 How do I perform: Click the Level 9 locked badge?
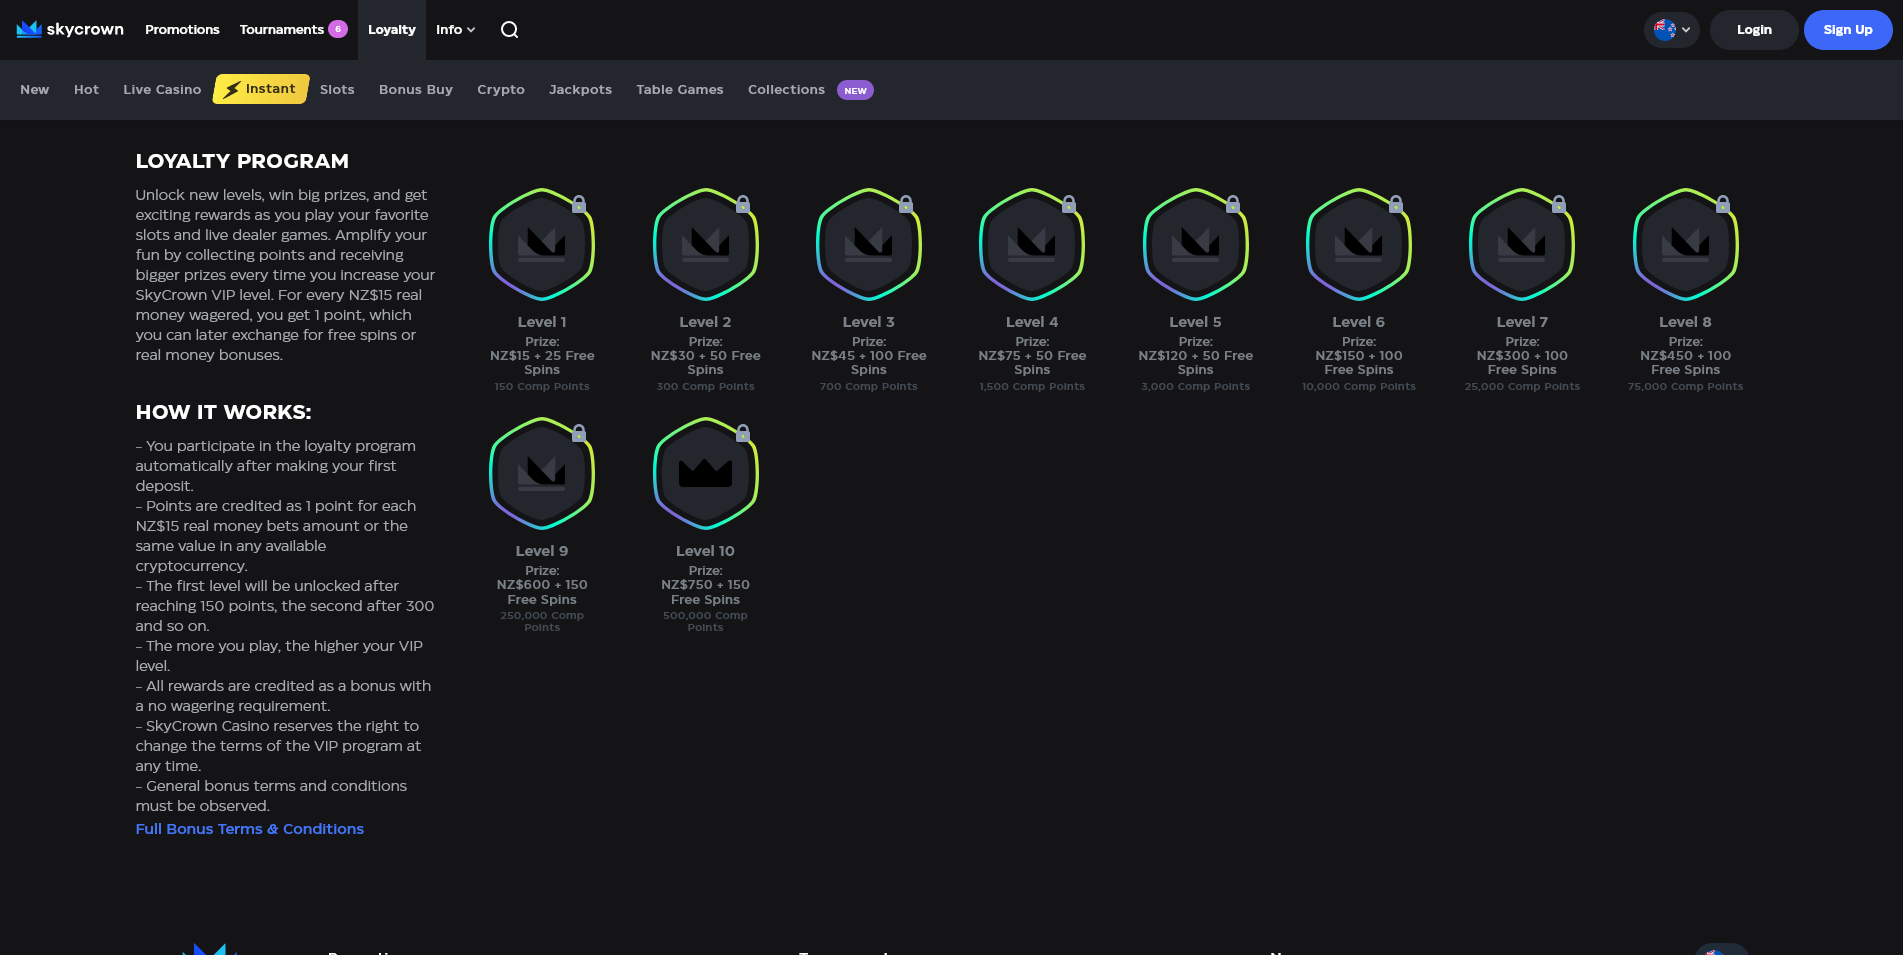542,473
